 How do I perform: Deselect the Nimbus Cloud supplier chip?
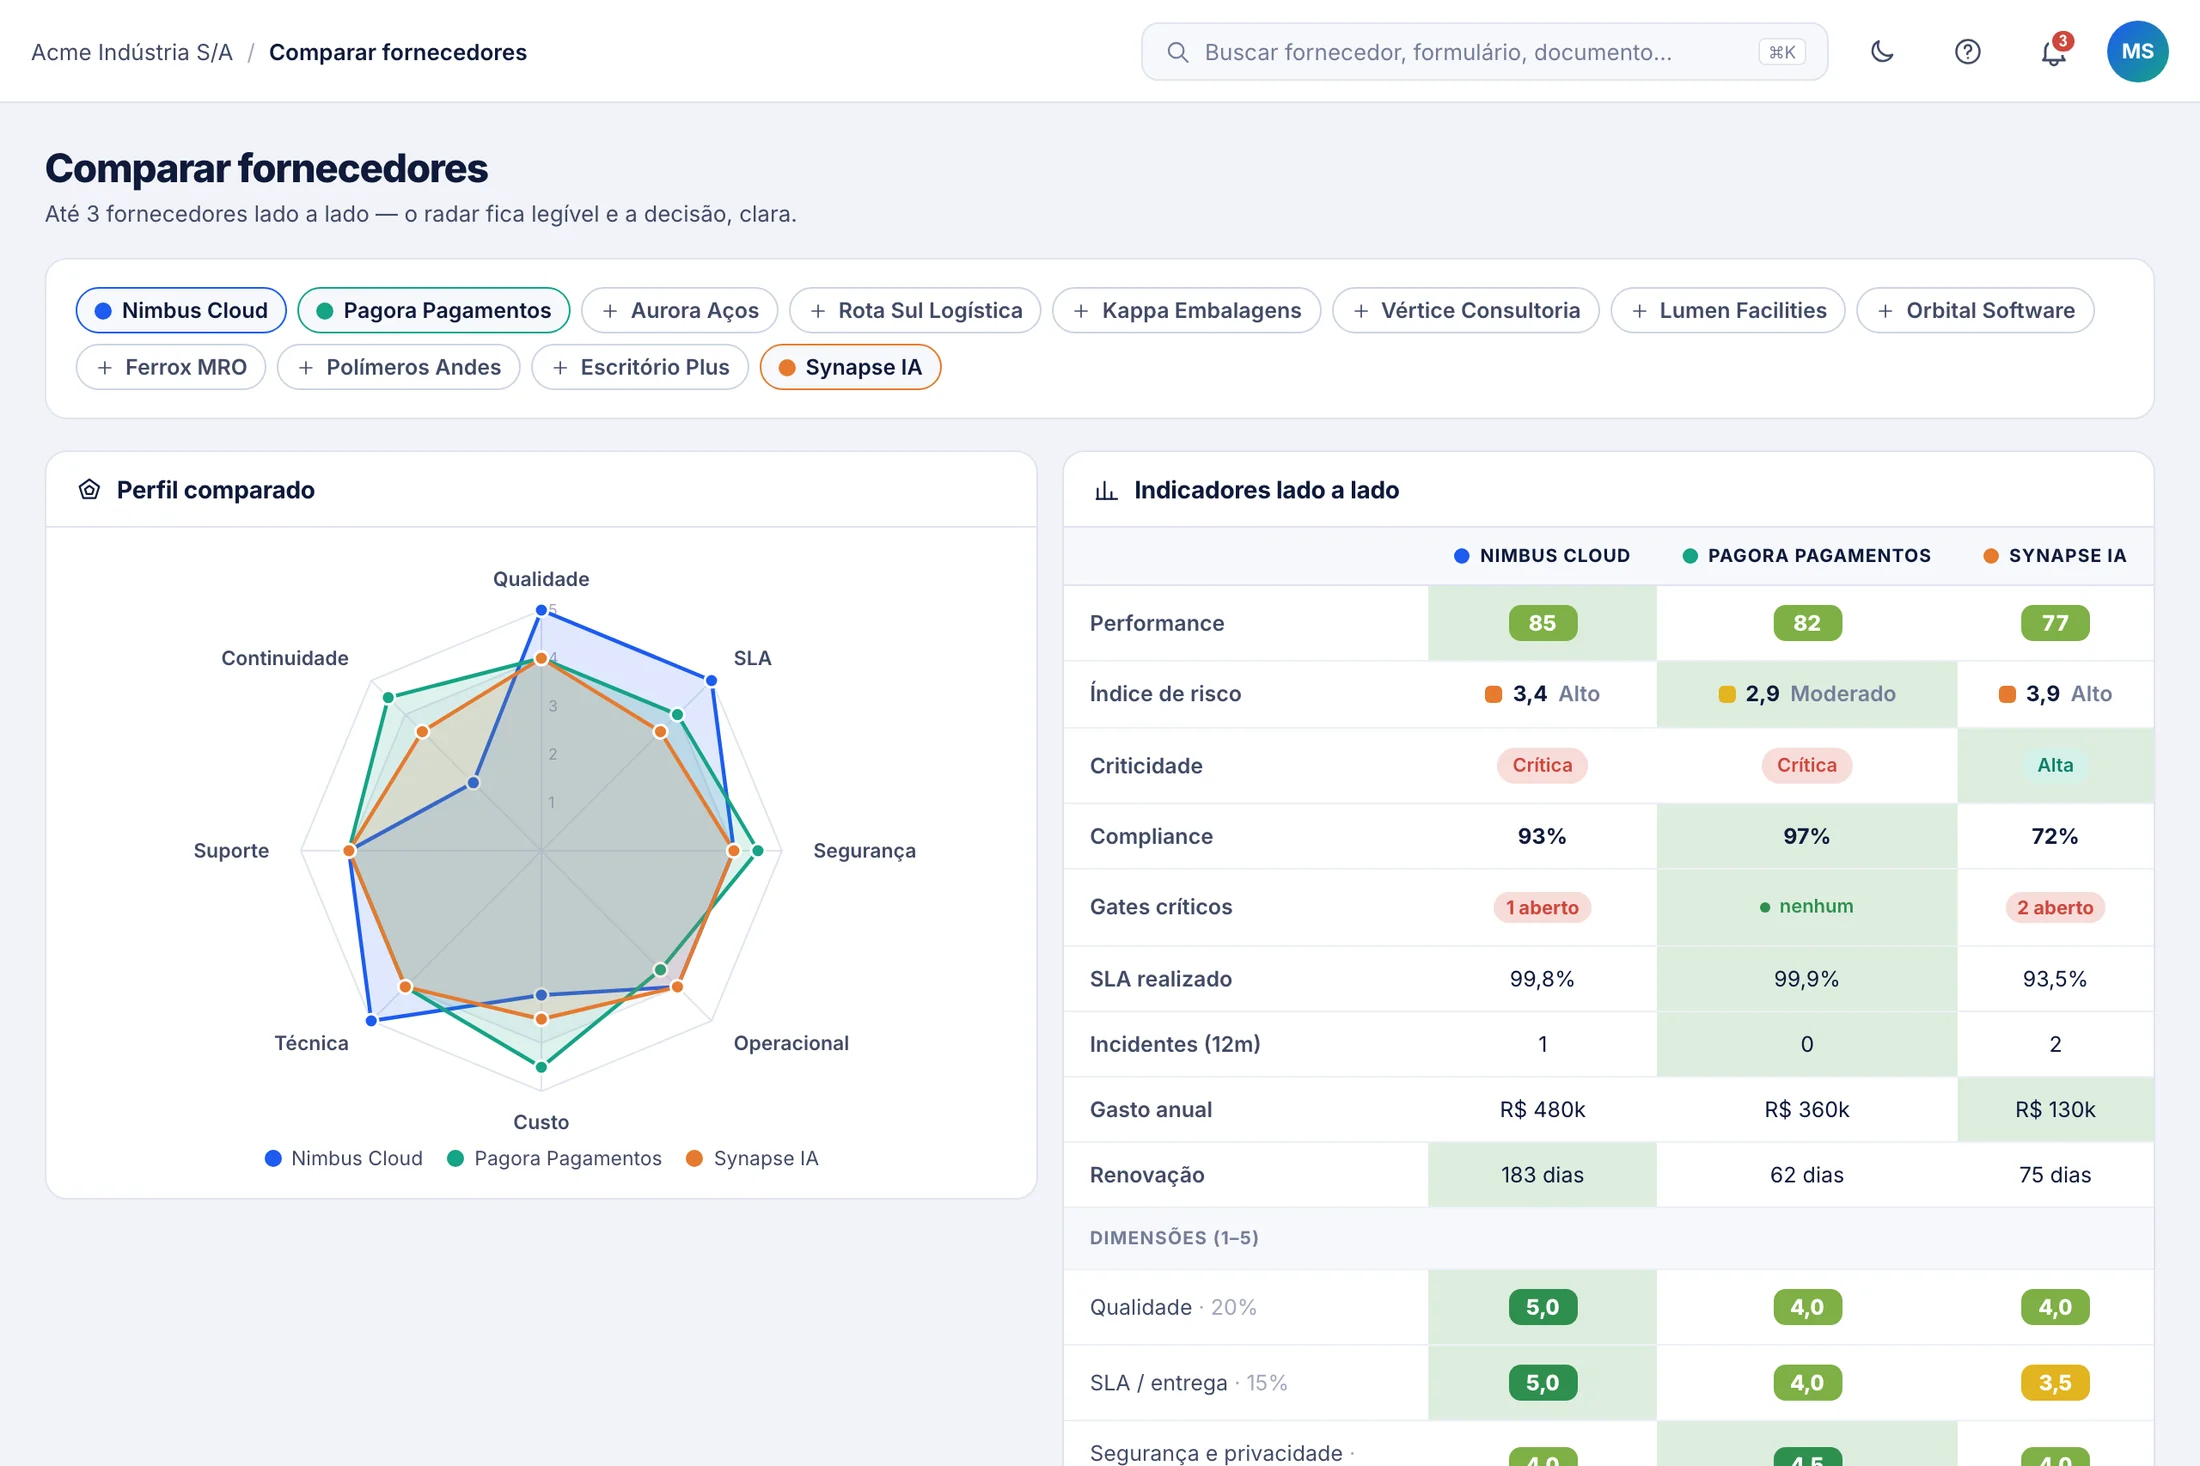(181, 310)
